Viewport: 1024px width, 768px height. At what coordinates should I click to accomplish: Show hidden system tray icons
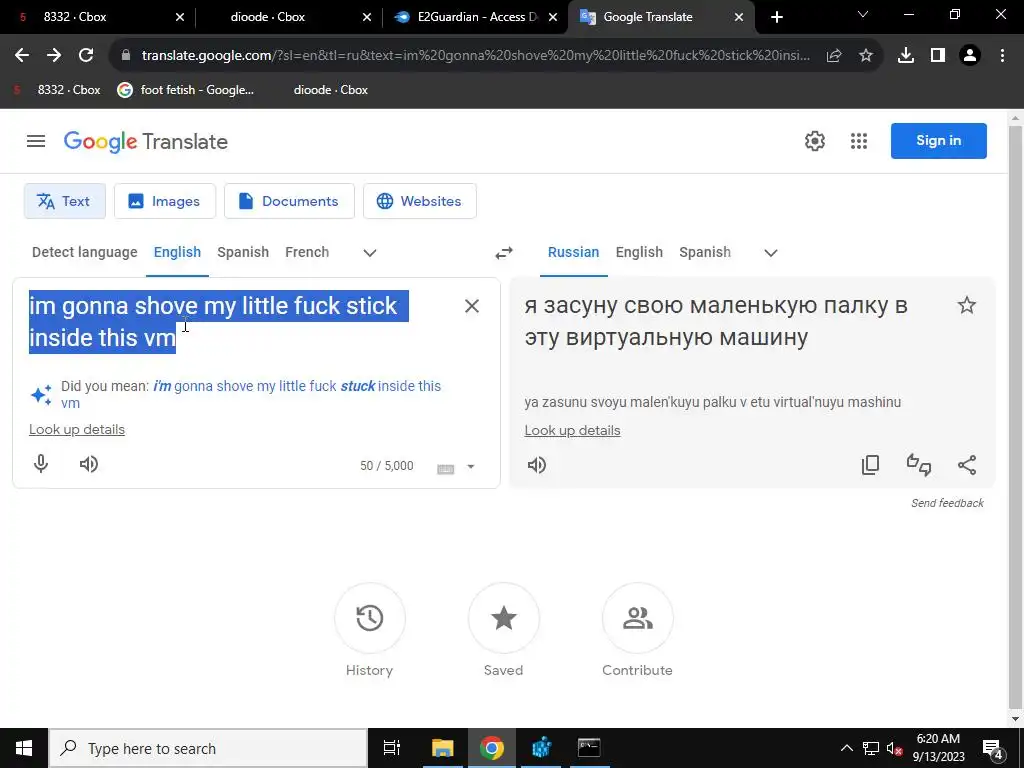coord(846,748)
